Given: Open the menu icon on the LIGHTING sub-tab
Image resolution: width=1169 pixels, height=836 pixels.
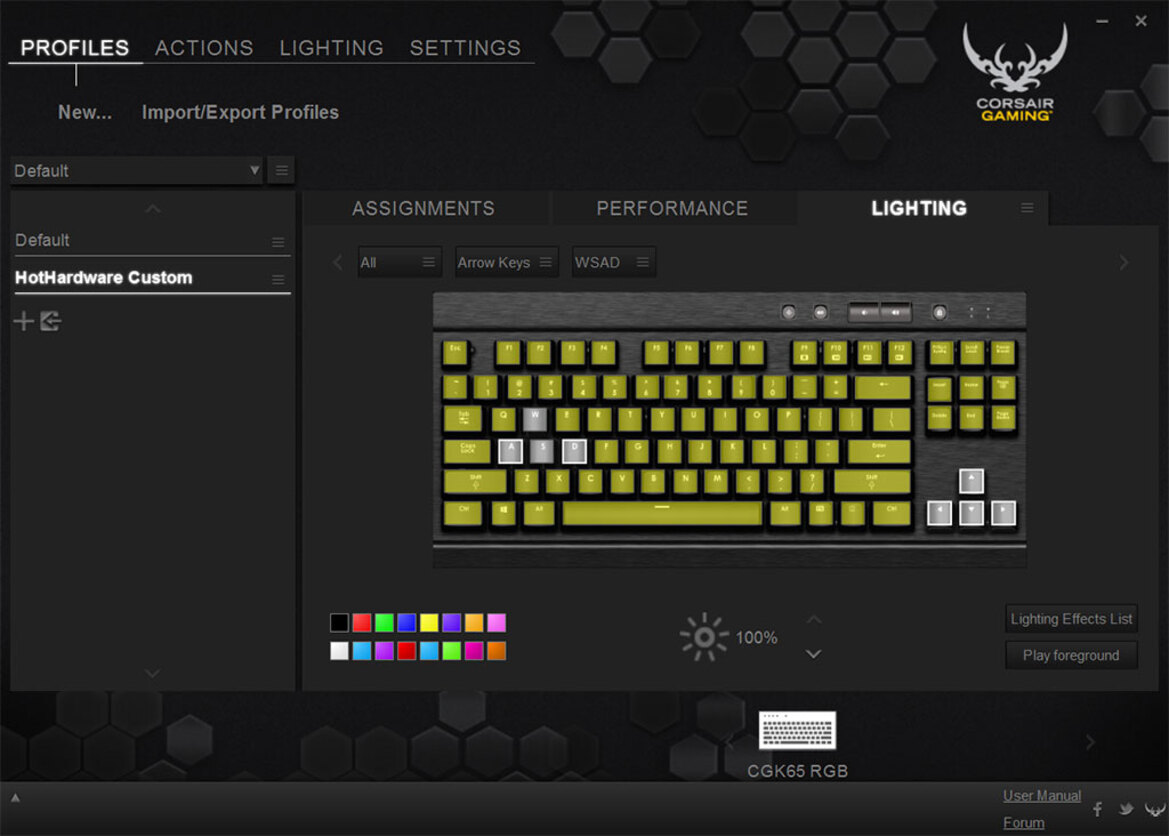Looking at the screenshot, I should tap(1027, 208).
